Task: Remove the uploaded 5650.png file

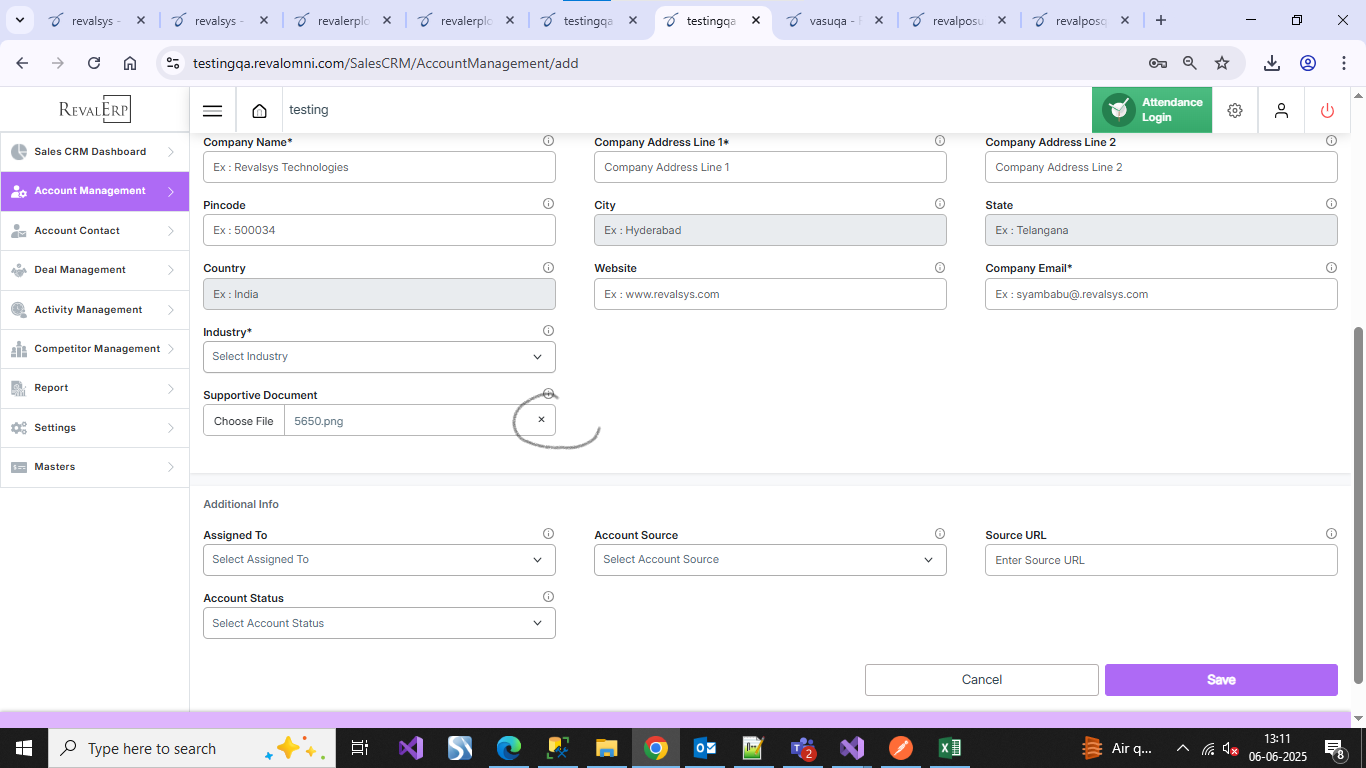Action: coord(541,420)
